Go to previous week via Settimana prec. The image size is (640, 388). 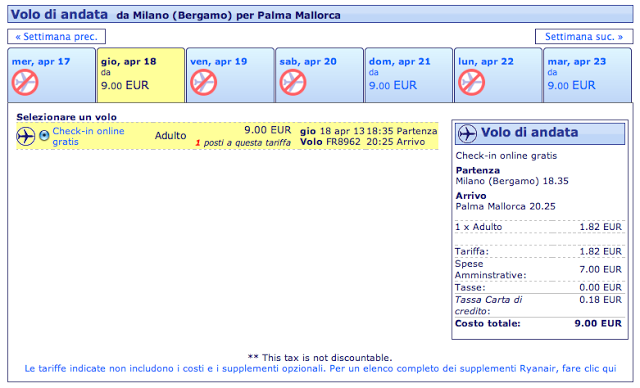(56, 36)
